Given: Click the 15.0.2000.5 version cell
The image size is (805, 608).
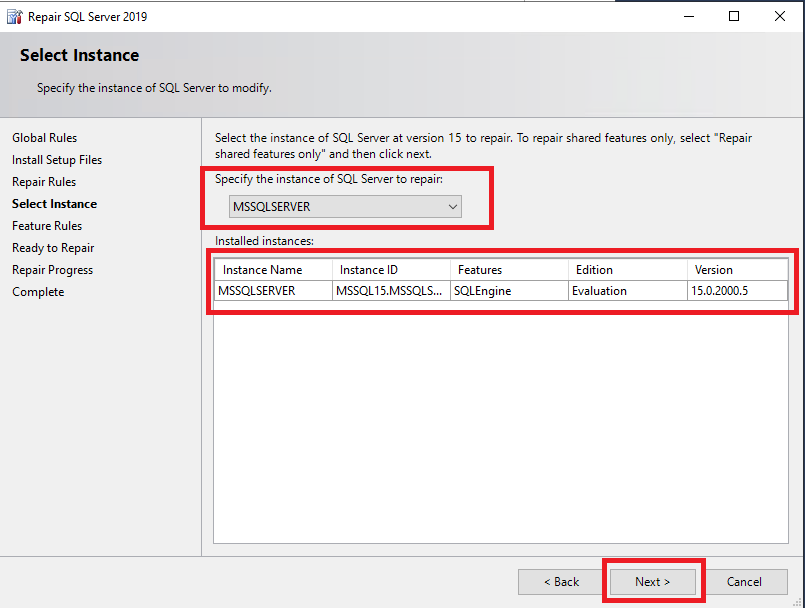Looking at the screenshot, I should pos(738,291).
